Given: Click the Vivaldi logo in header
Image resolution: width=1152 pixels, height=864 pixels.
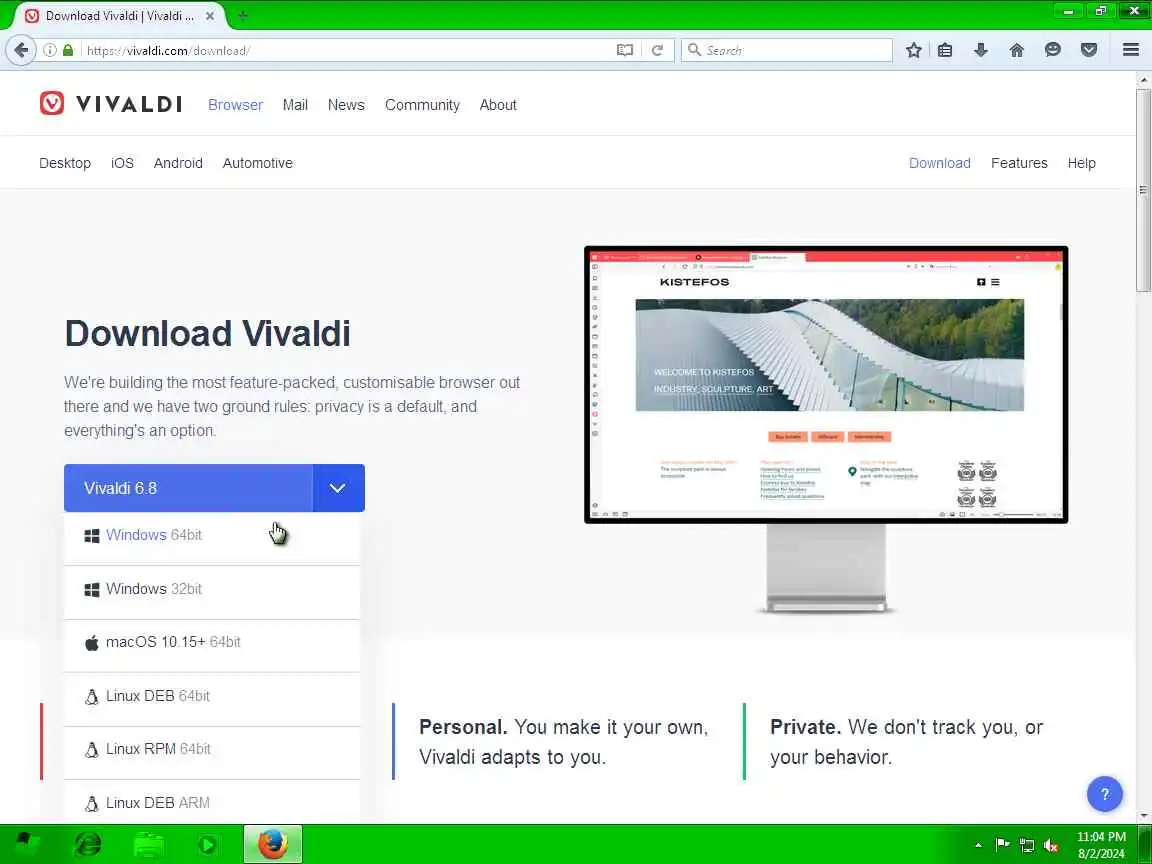Looking at the screenshot, I should pyautogui.click(x=111, y=104).
